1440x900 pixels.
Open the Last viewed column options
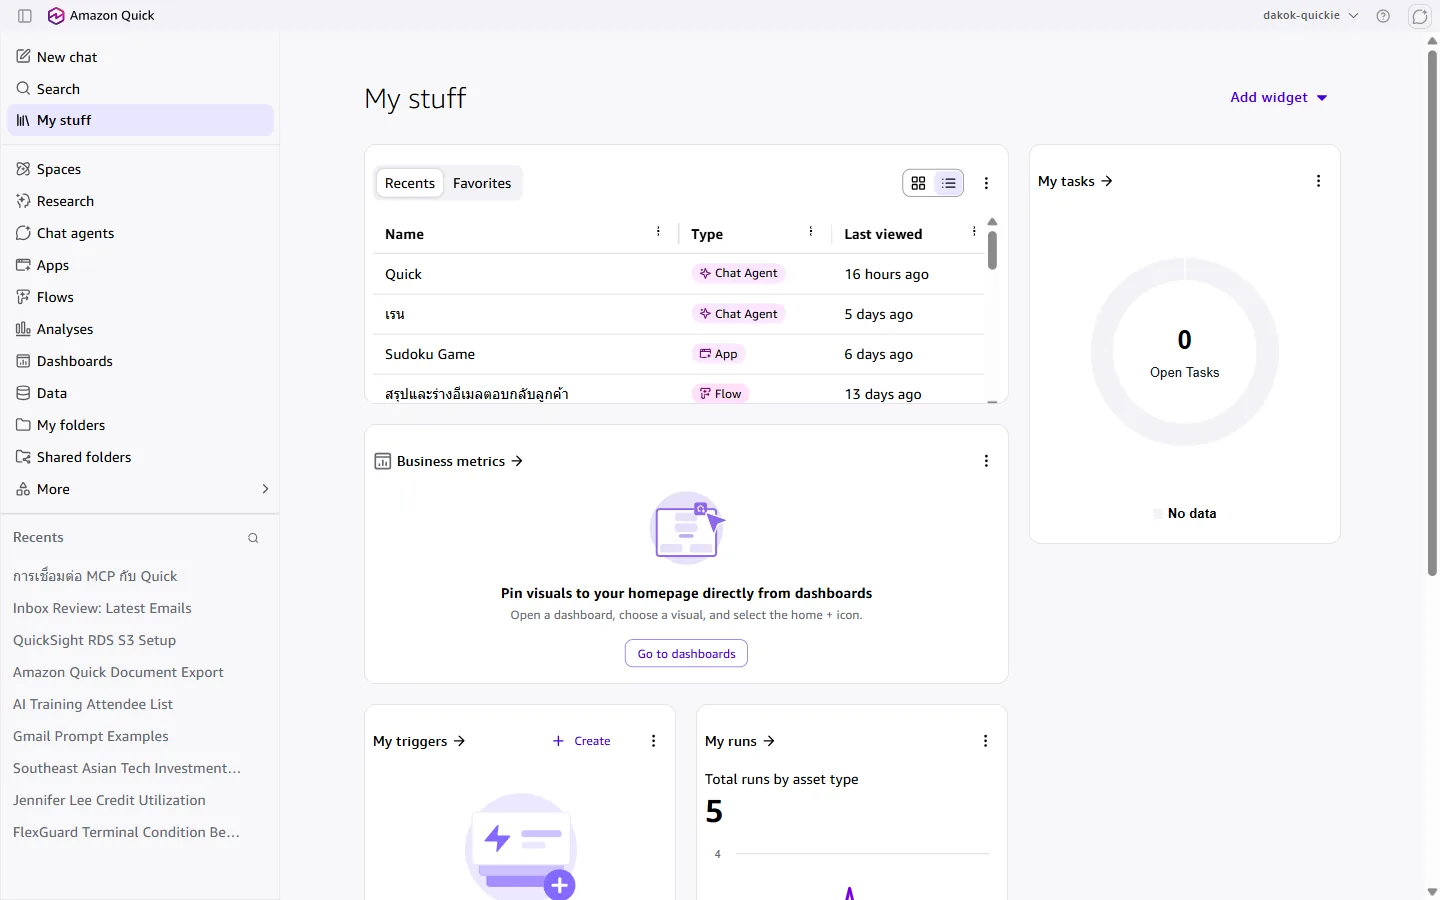tap(974, 232)
